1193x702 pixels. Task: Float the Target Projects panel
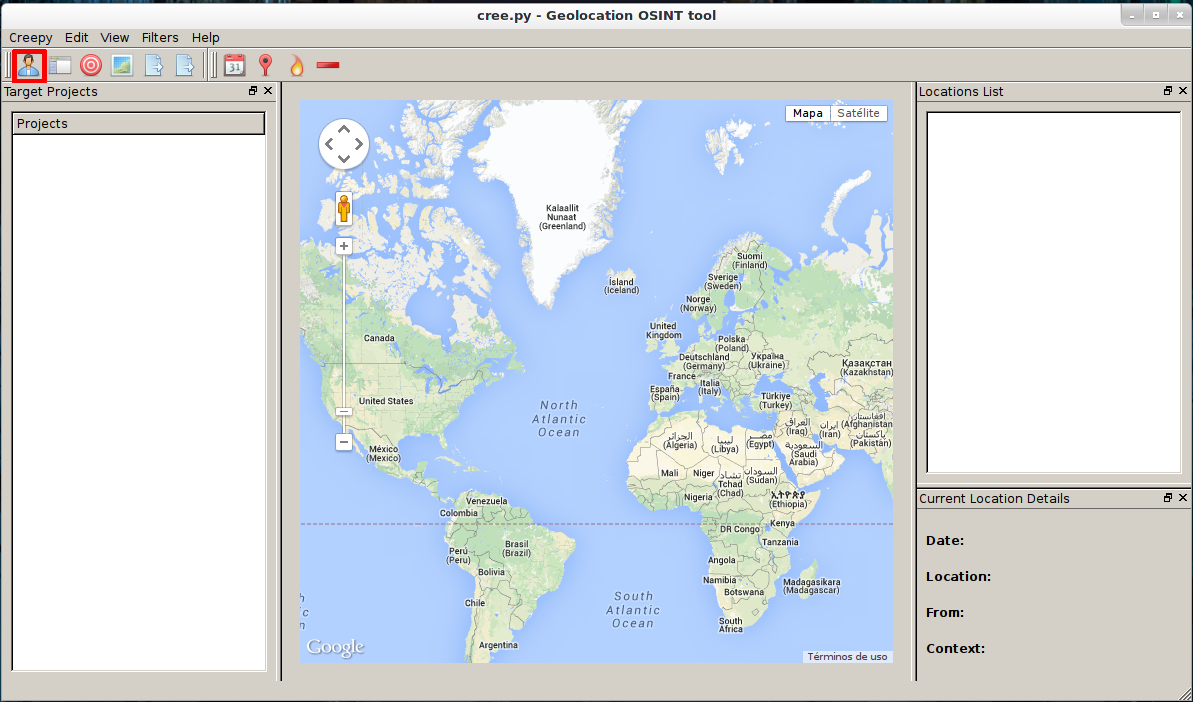click(x=253, y=91)
